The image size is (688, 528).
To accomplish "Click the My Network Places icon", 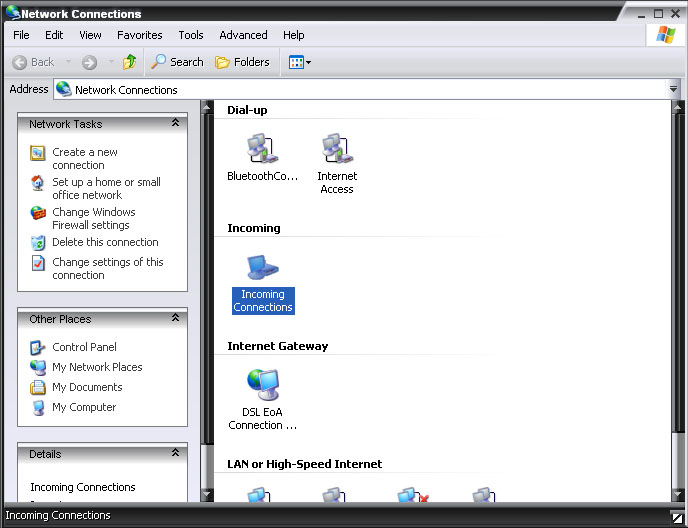I will point(38,367).
